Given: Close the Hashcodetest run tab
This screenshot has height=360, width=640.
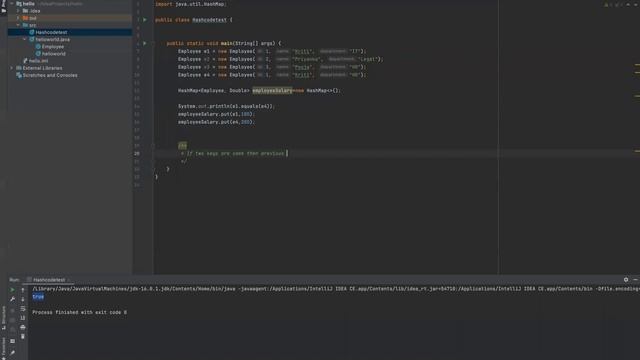Looking at the screenshot, I should tap(69, 280).
